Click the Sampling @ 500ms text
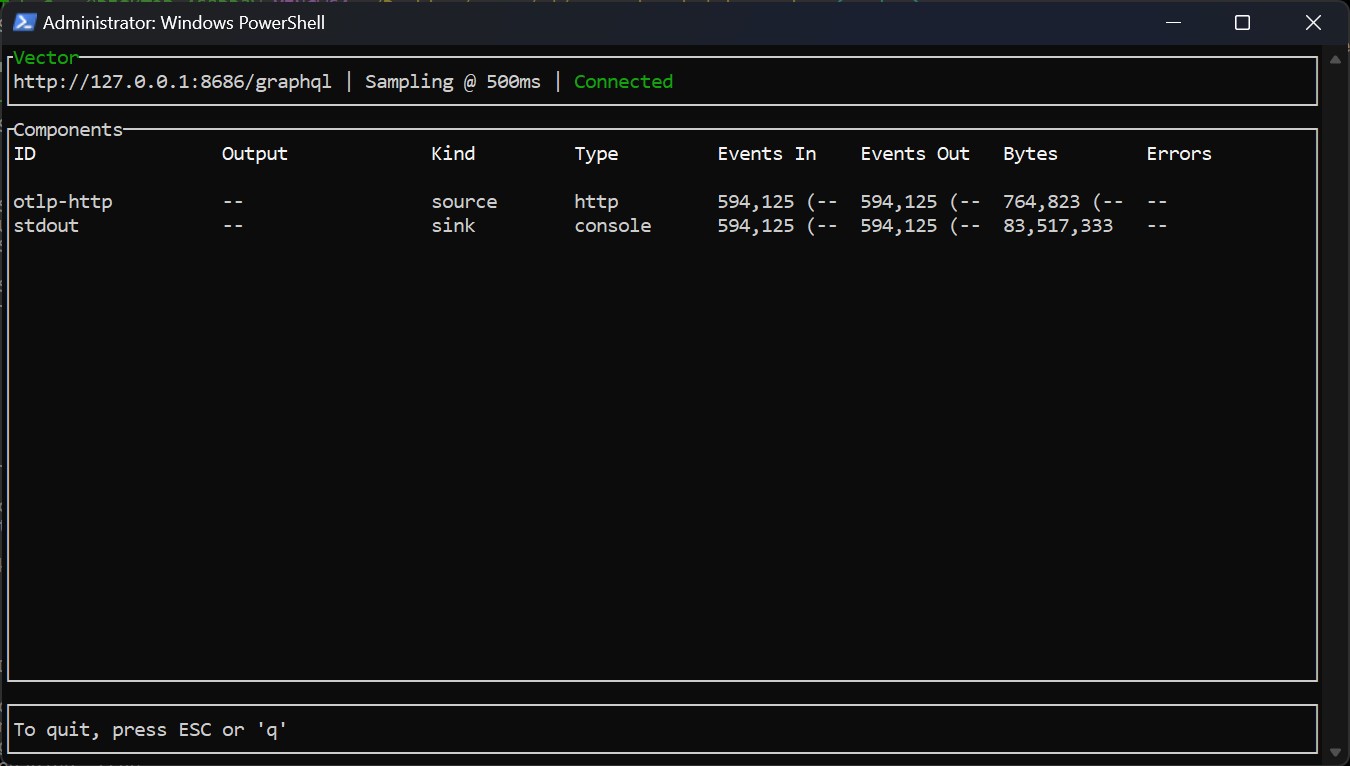The image size is (1350, 766). pos(452,82)
